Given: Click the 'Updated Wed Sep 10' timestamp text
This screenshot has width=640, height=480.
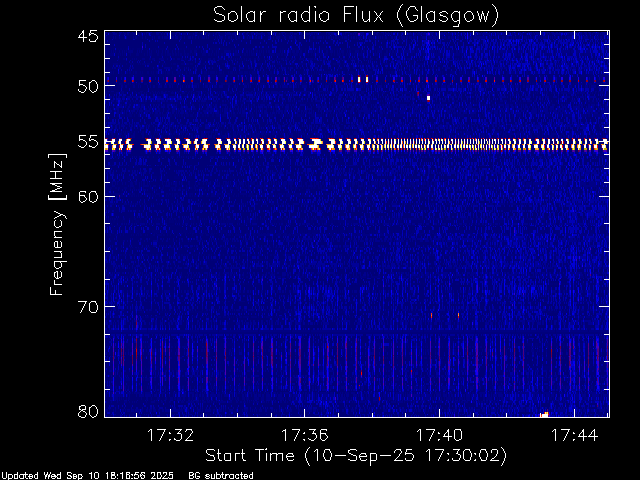Looking at the screenshot, I should 87,476.
